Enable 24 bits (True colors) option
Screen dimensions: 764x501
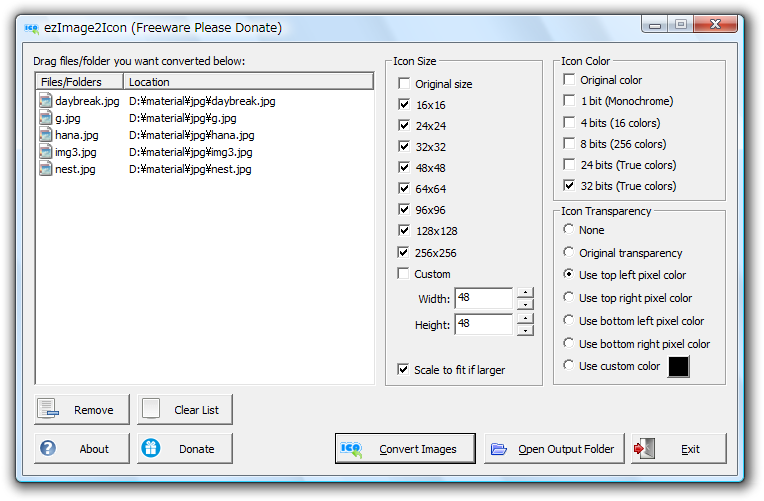tap(569, 165)
